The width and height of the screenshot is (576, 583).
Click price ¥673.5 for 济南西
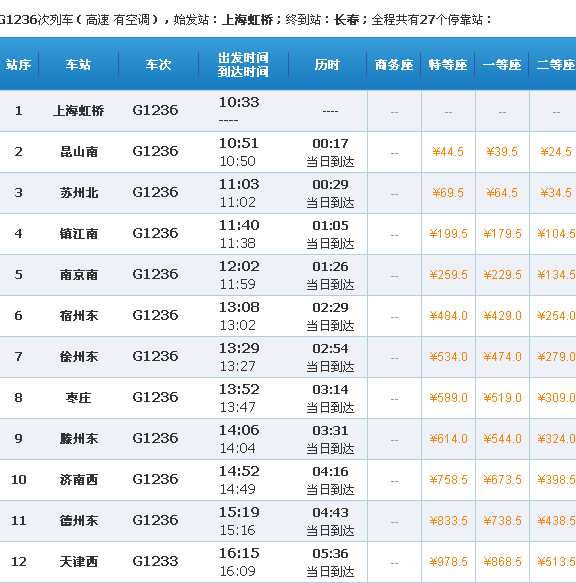(502, 480)
